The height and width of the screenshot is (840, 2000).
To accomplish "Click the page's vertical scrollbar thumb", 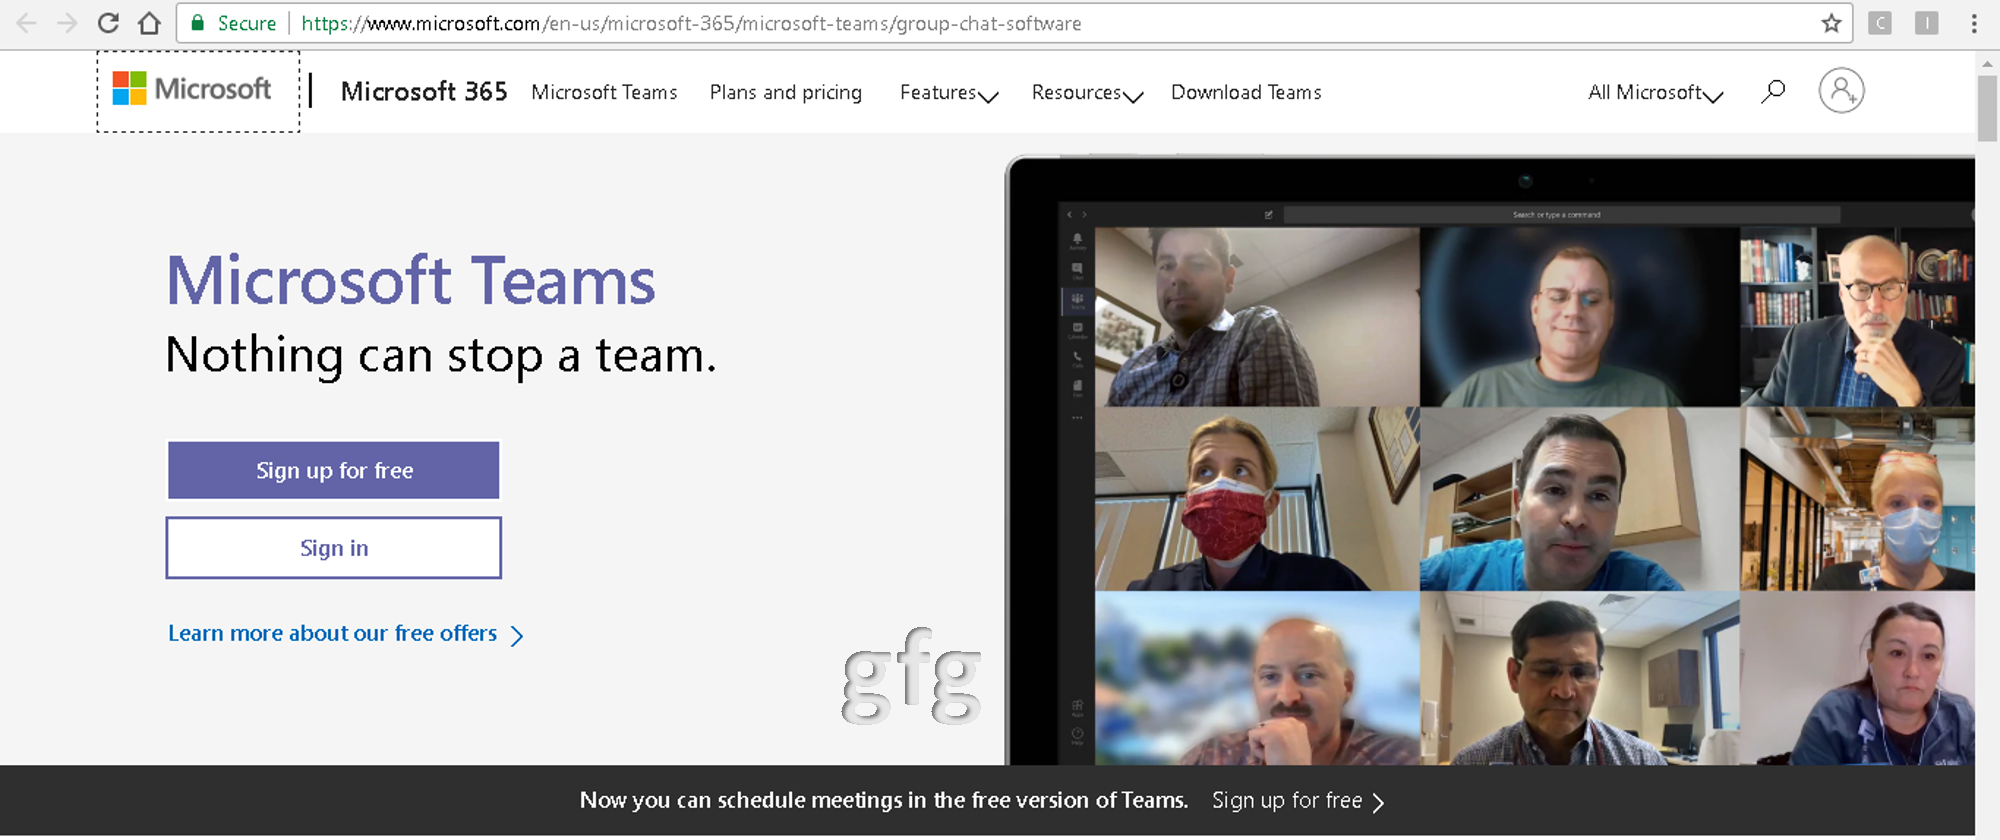I will [1986, 108].
